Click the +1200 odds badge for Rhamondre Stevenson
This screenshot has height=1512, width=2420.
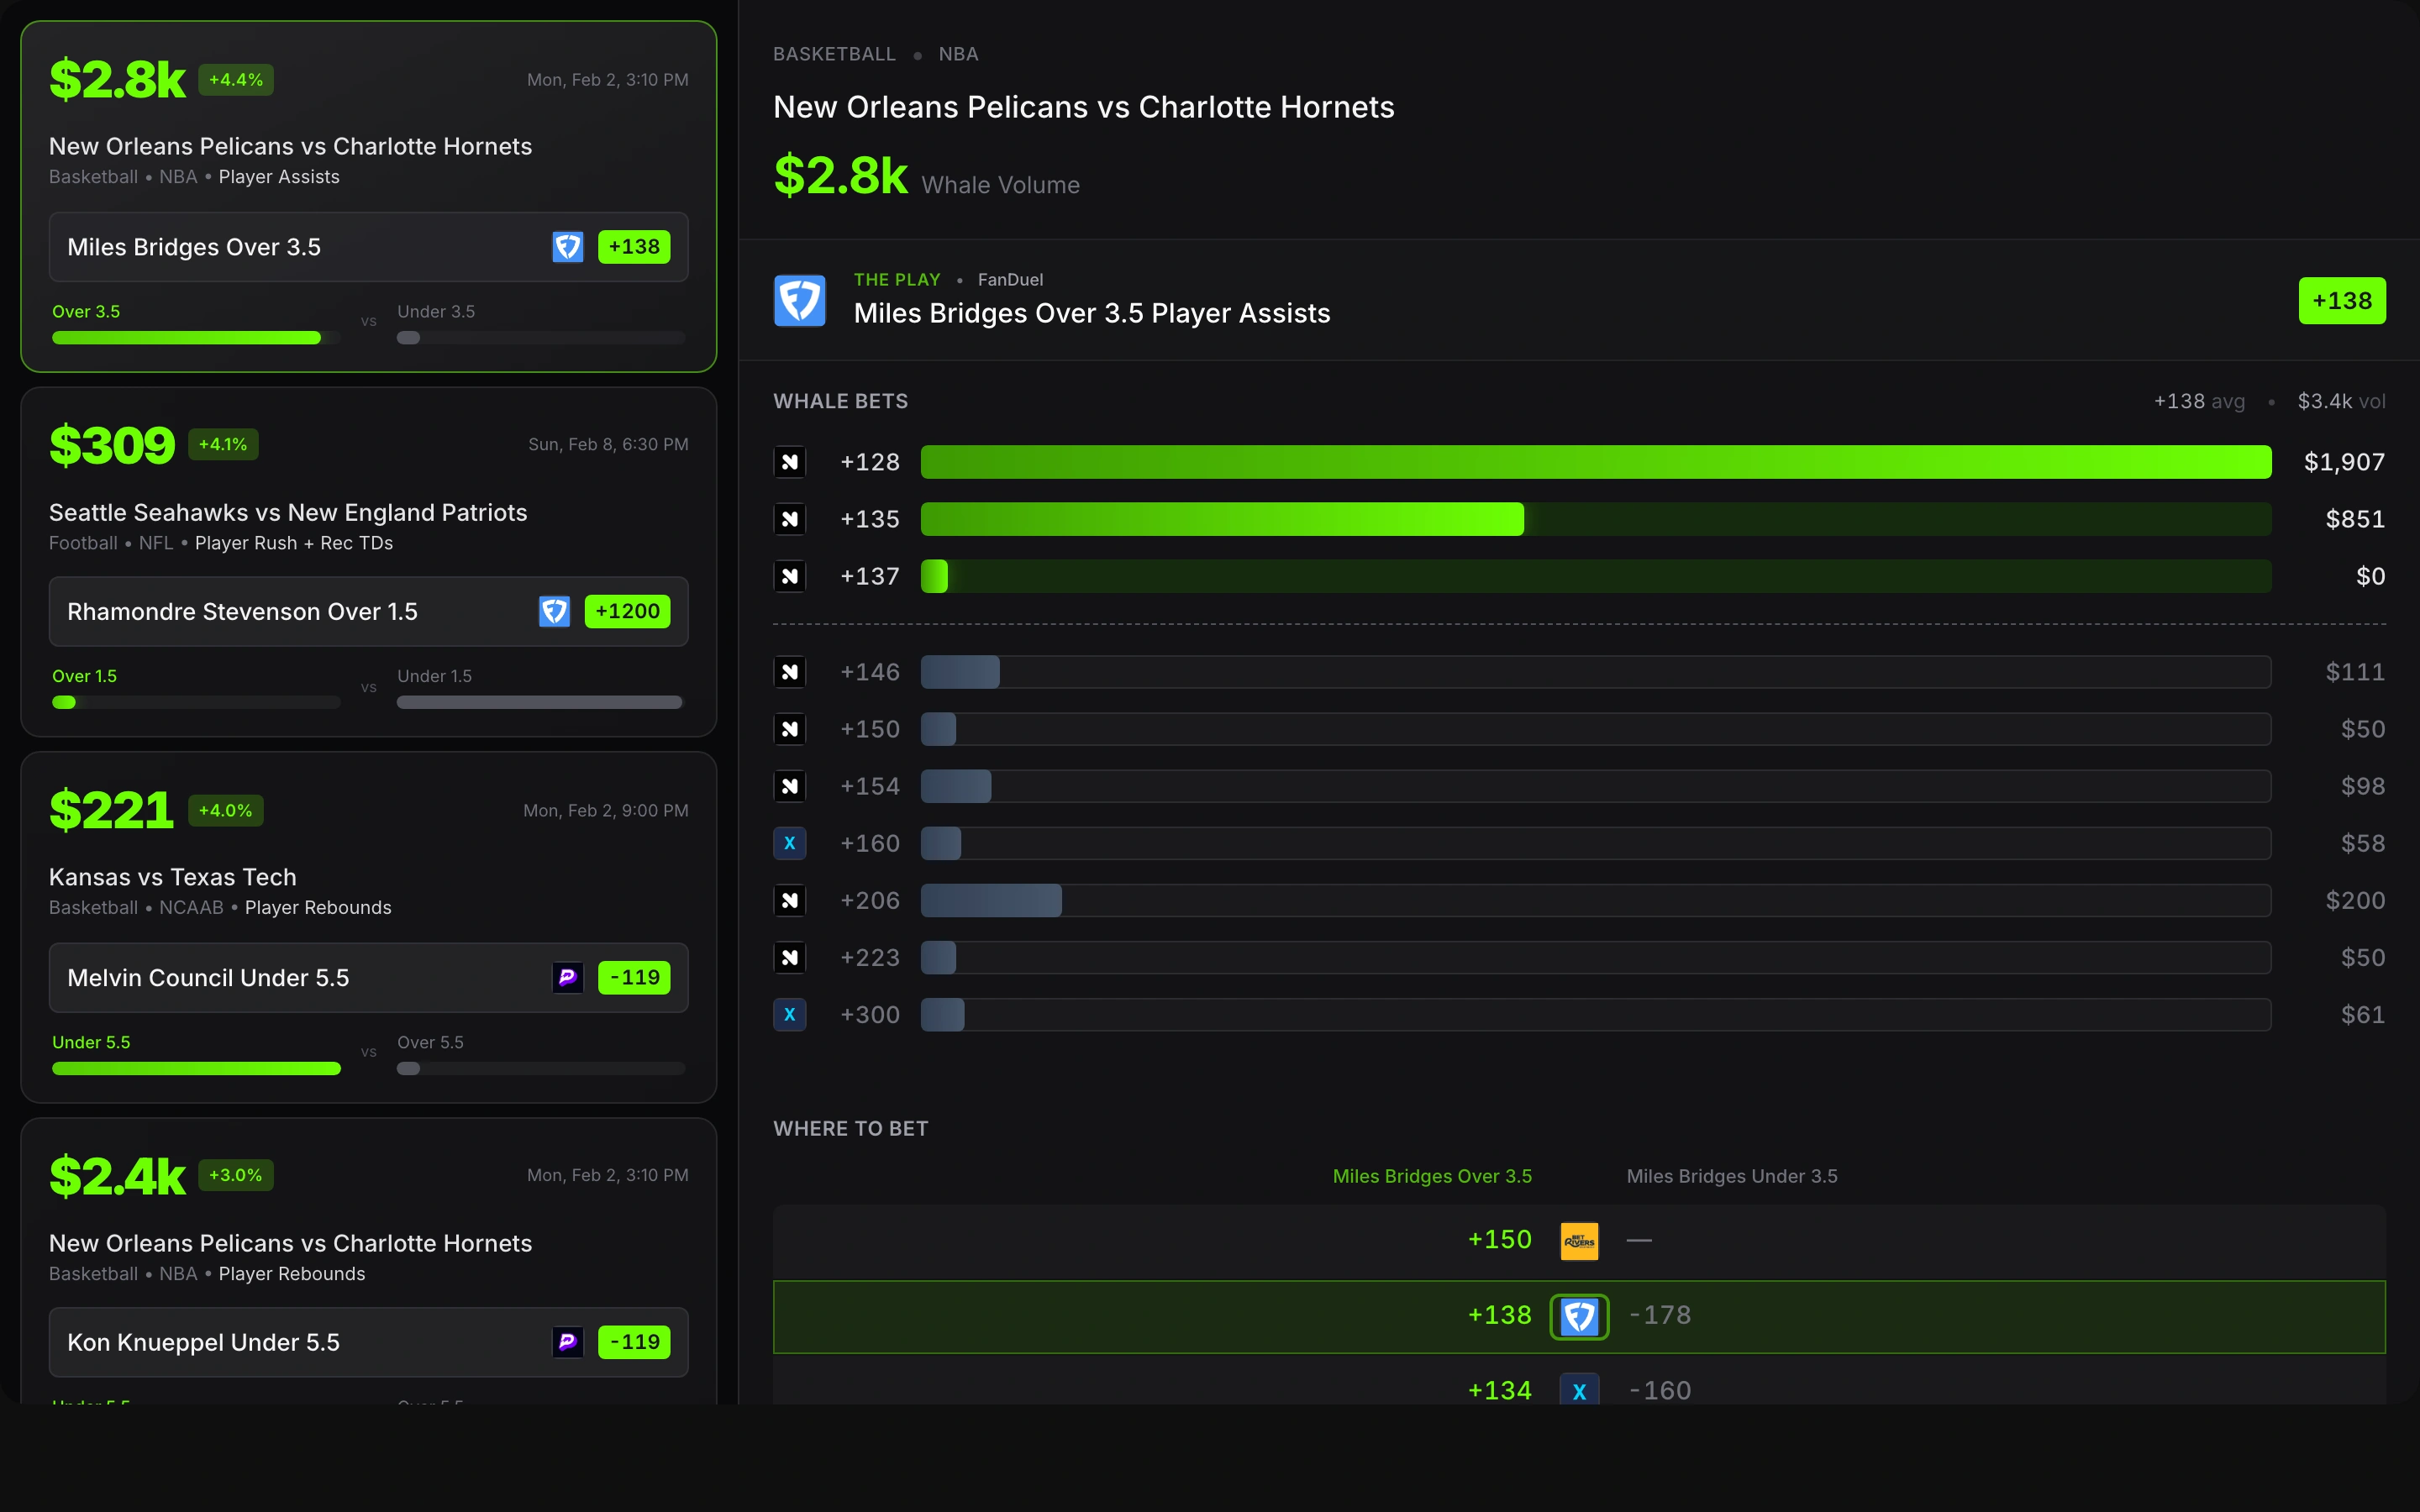627,611
